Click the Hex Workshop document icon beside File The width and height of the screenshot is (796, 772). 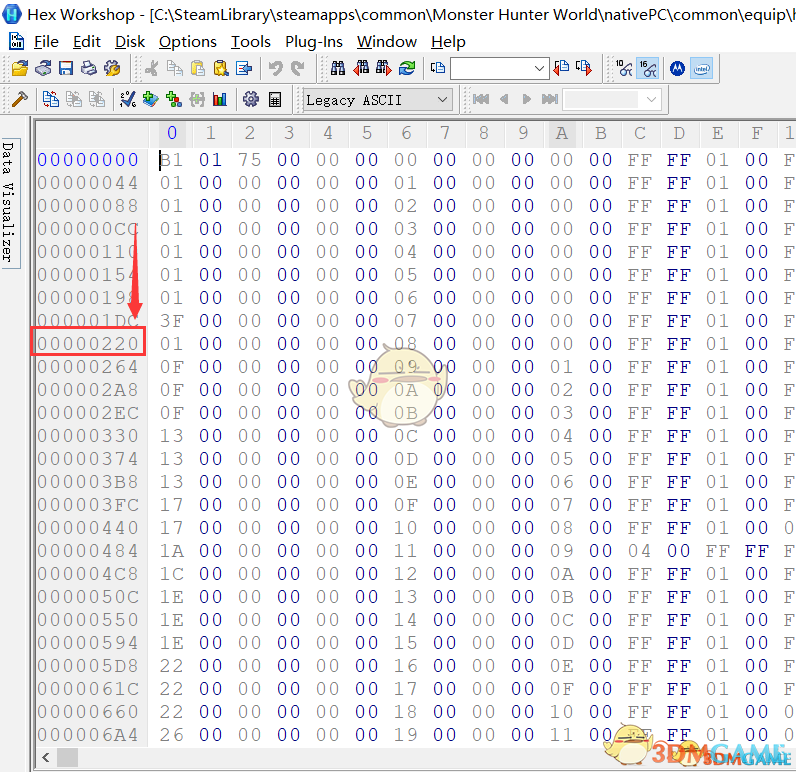[16, 41]
